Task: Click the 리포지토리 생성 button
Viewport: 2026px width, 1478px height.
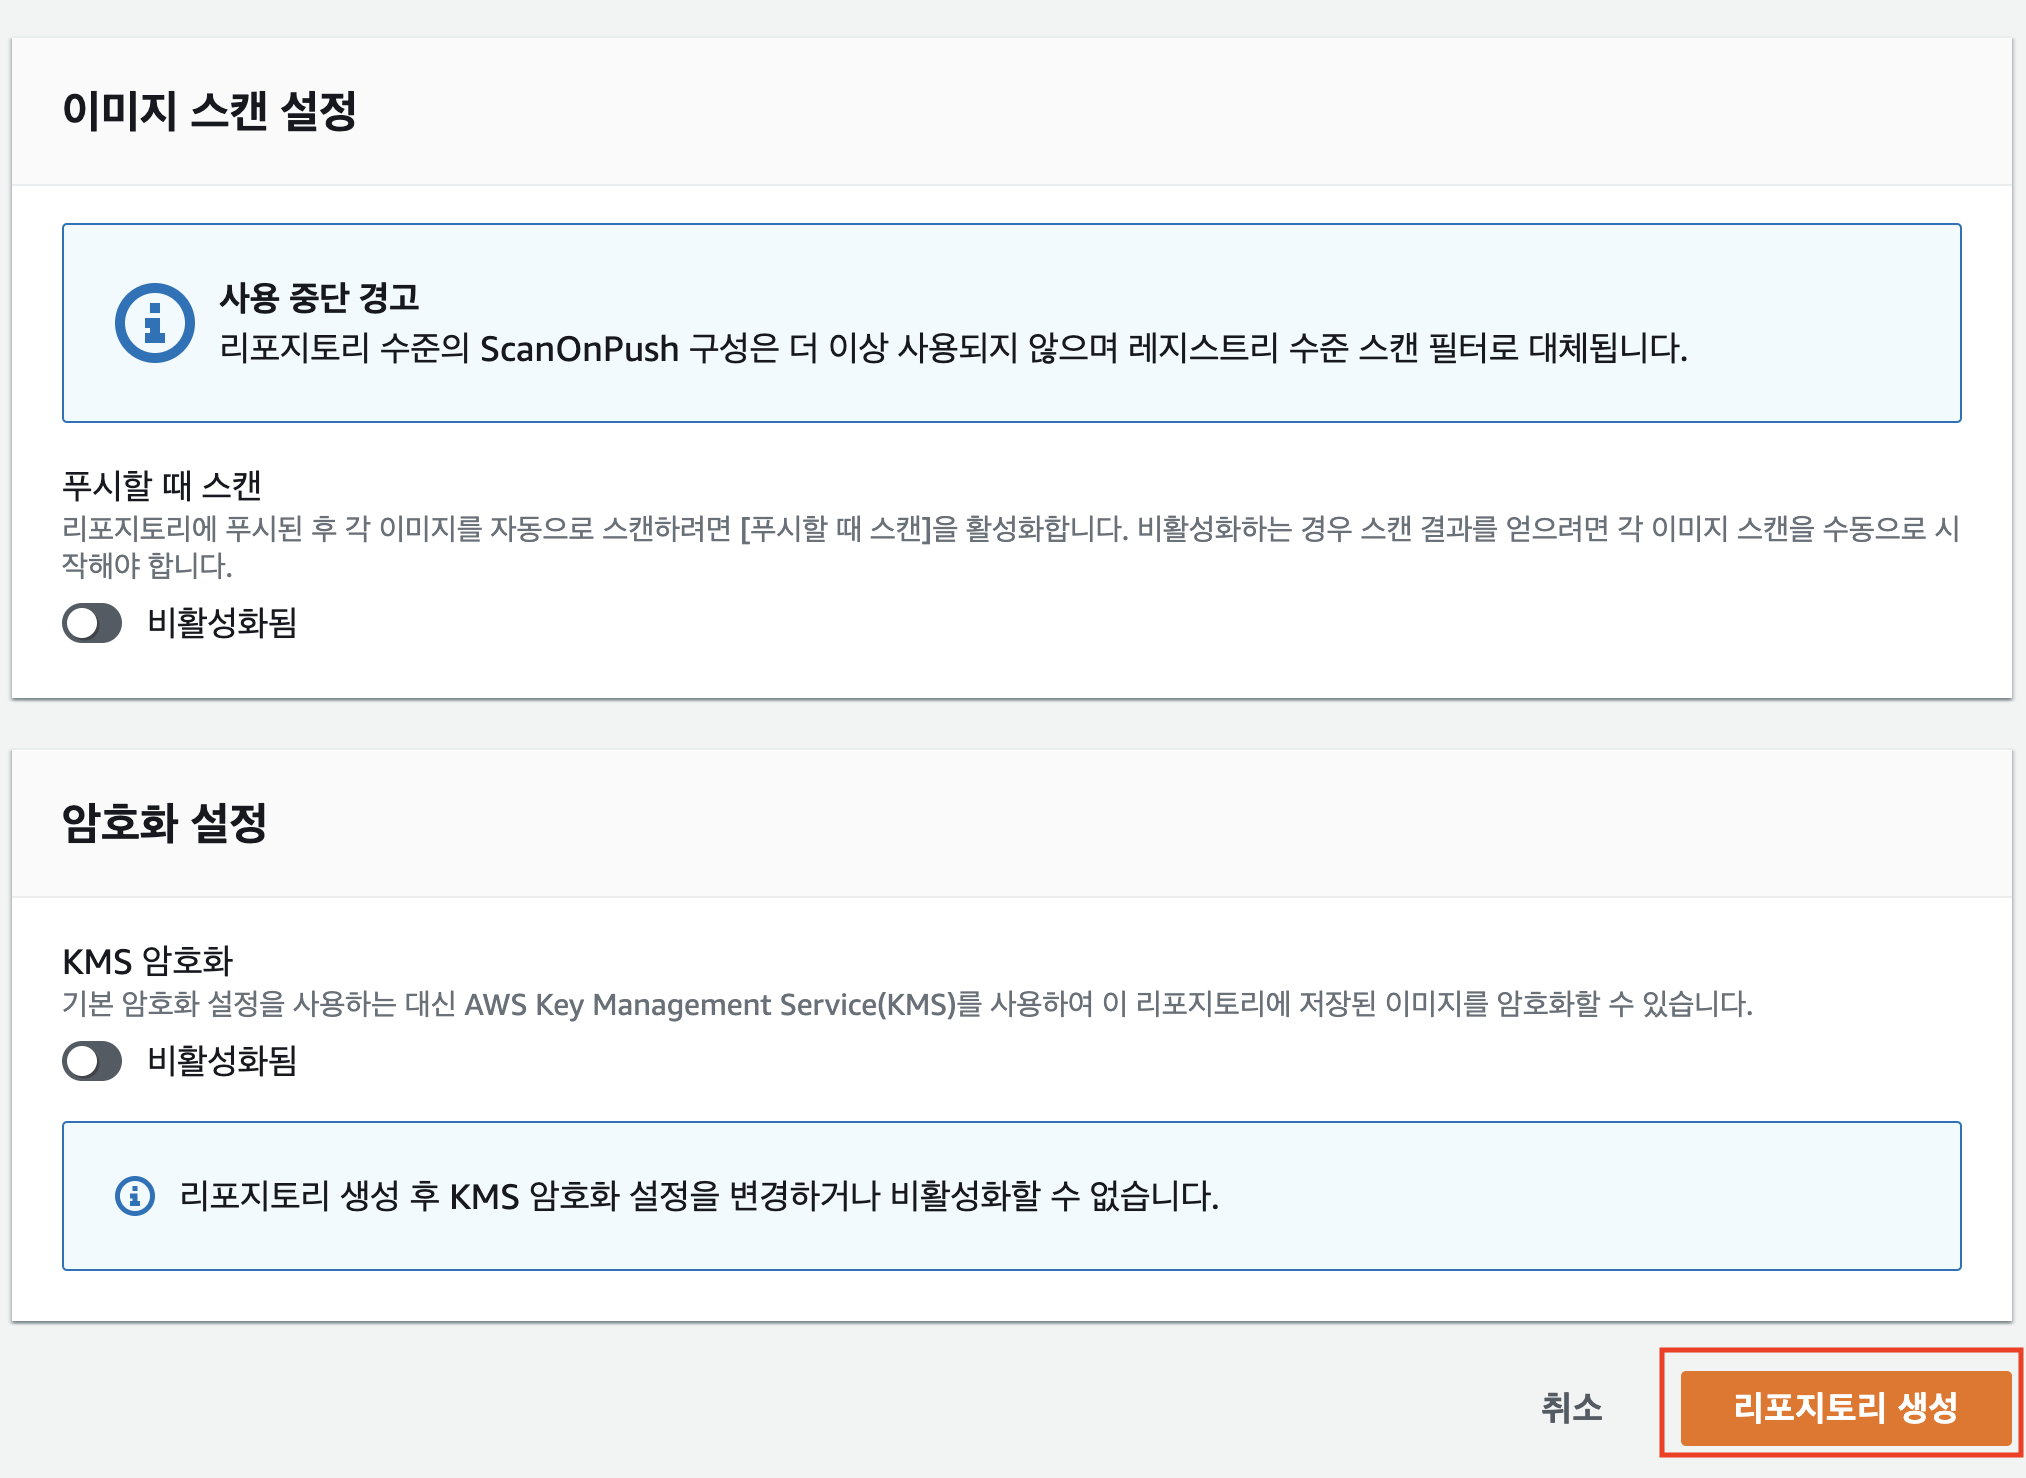Action: tap(1846, 1408)
